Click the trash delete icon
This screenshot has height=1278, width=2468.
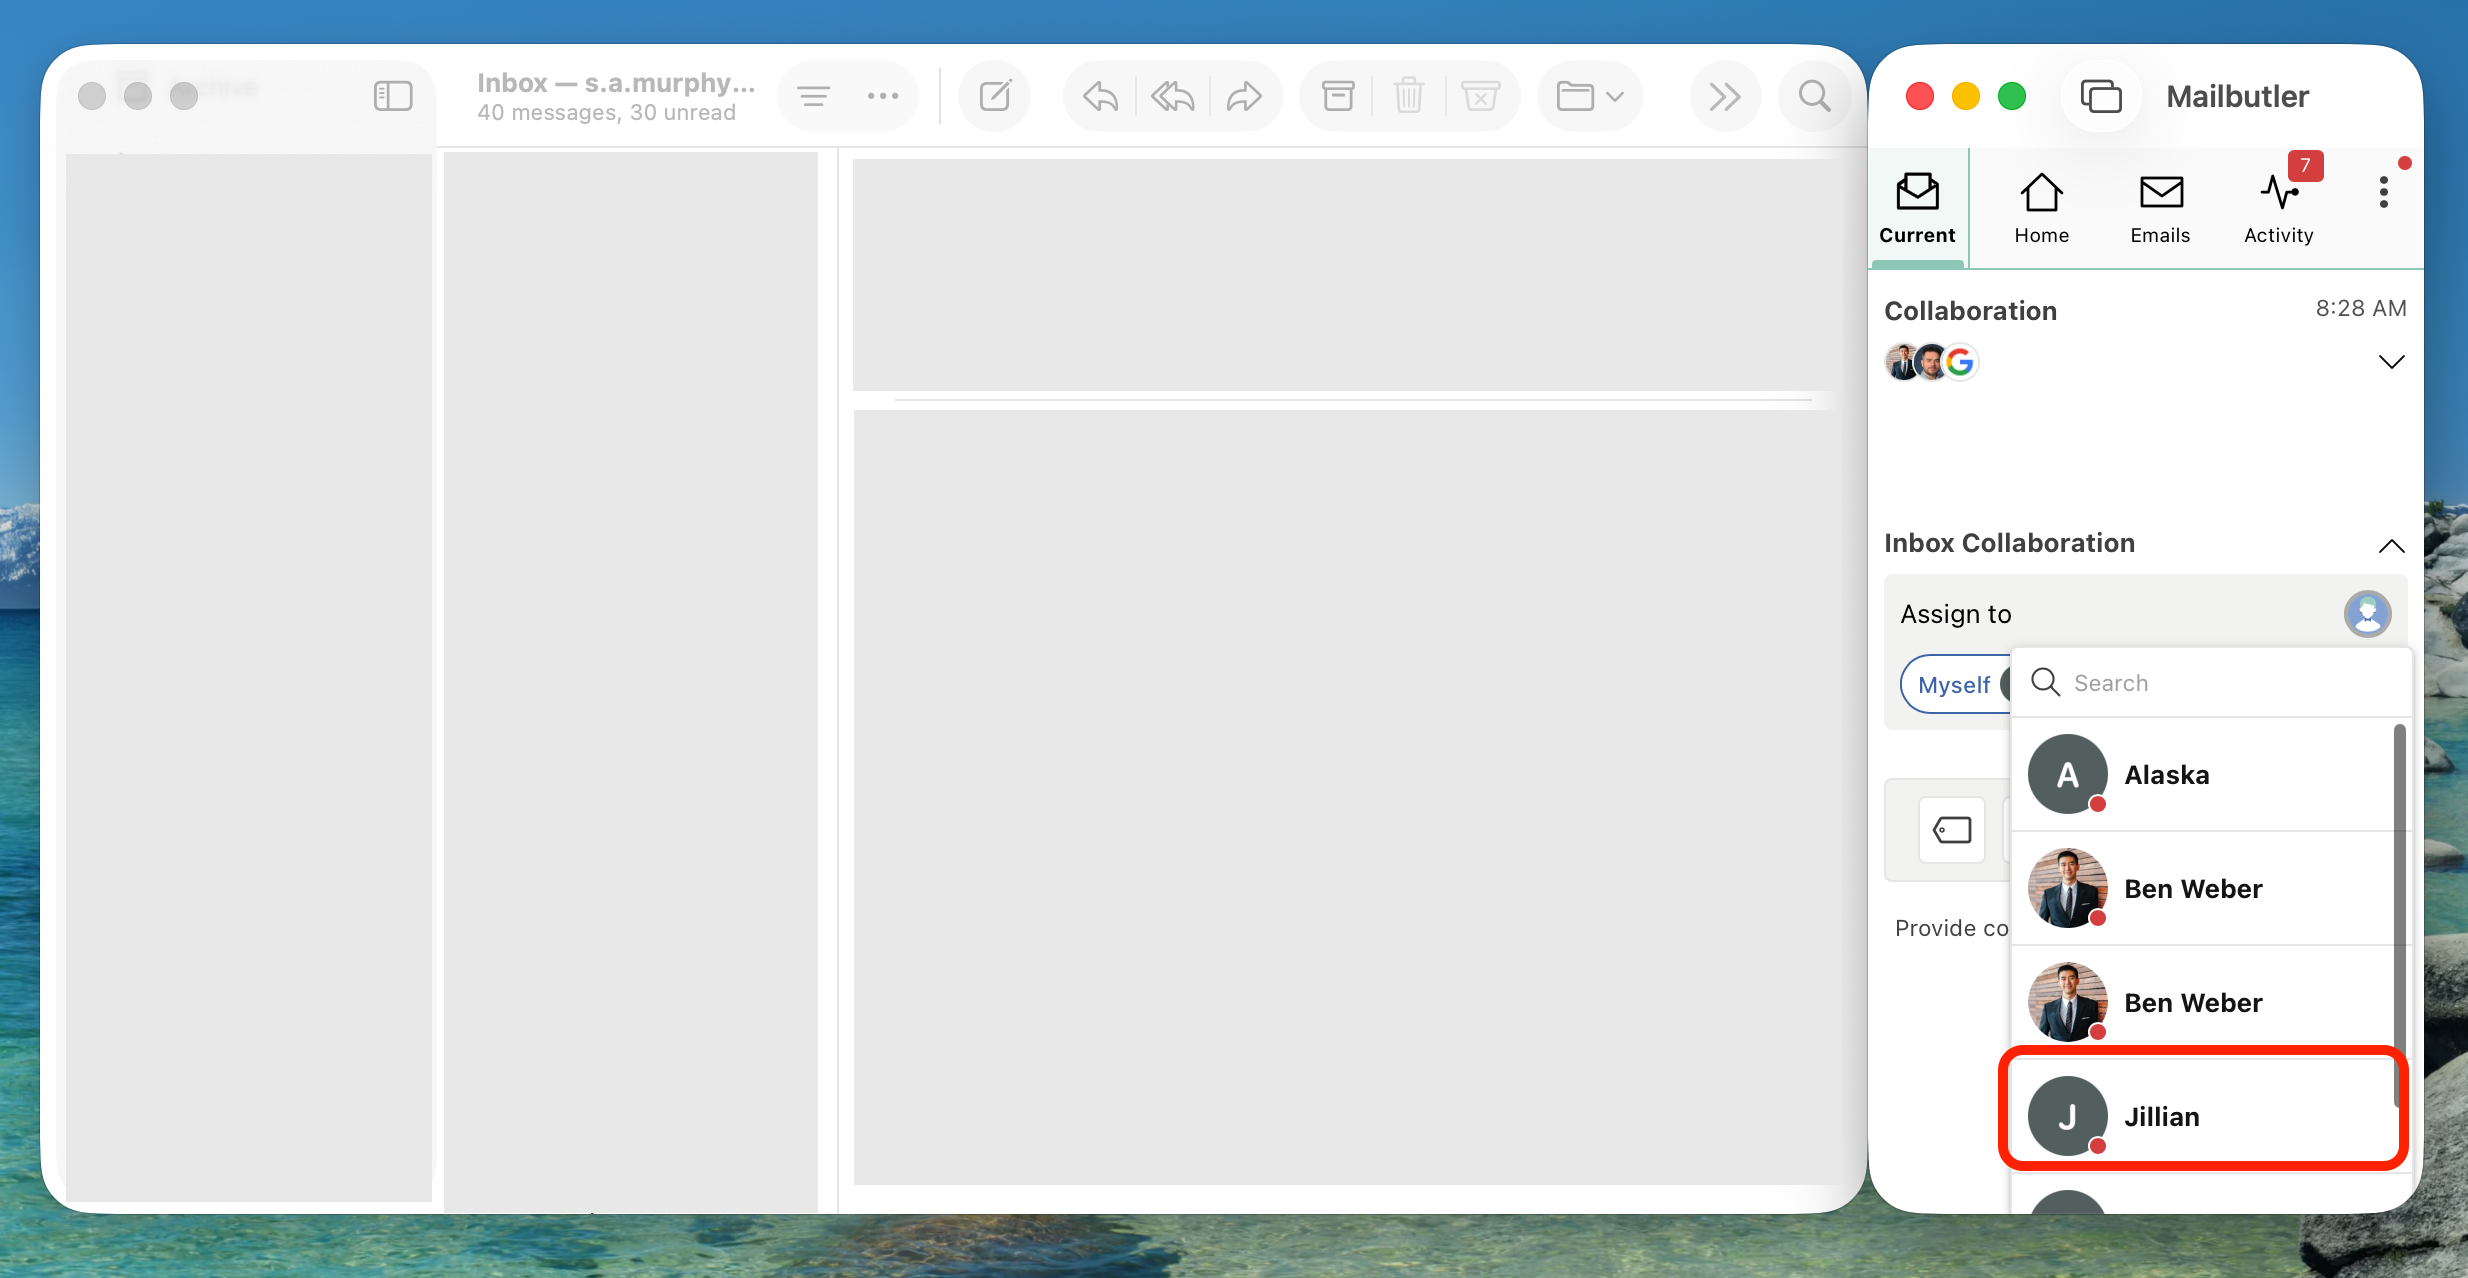click(1409, 96)
